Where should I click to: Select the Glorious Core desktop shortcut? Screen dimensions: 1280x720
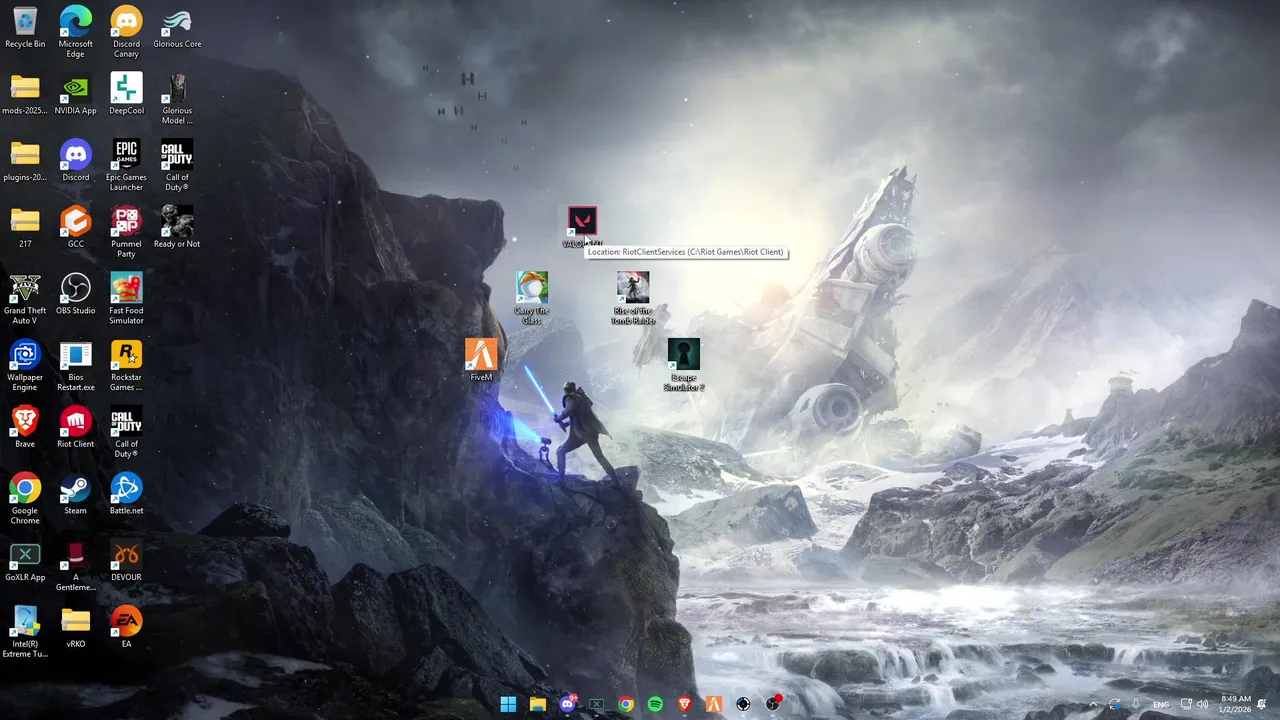point(177,27)
